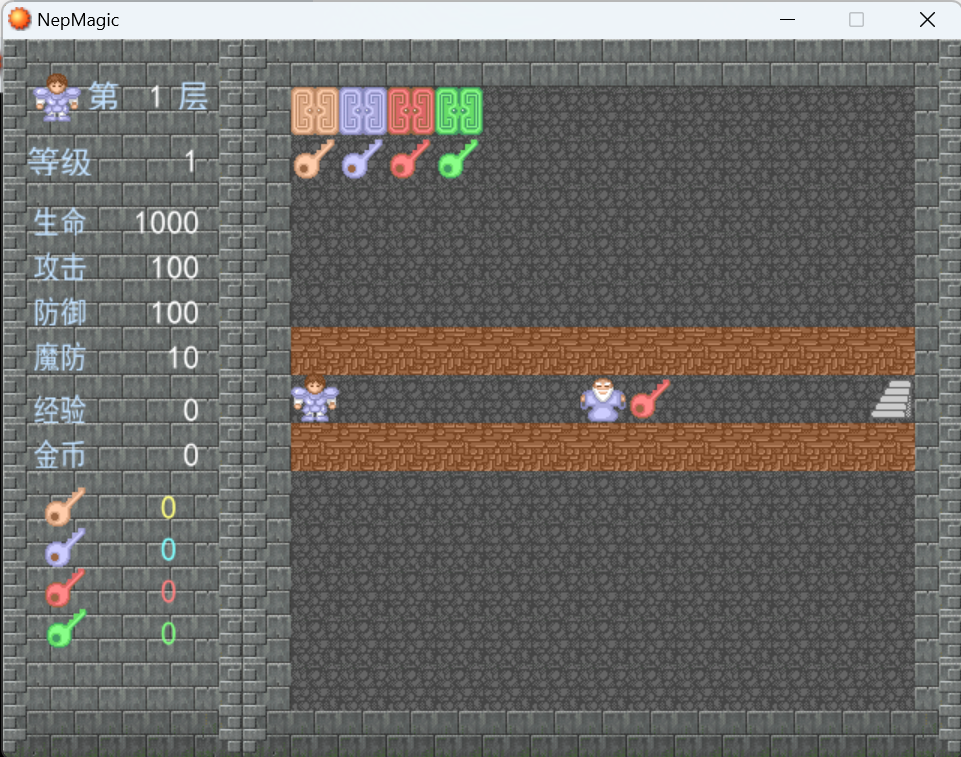Viewport: 961px width, 757px height.
Task: Click the red key count 0
Action: [169, 592]
